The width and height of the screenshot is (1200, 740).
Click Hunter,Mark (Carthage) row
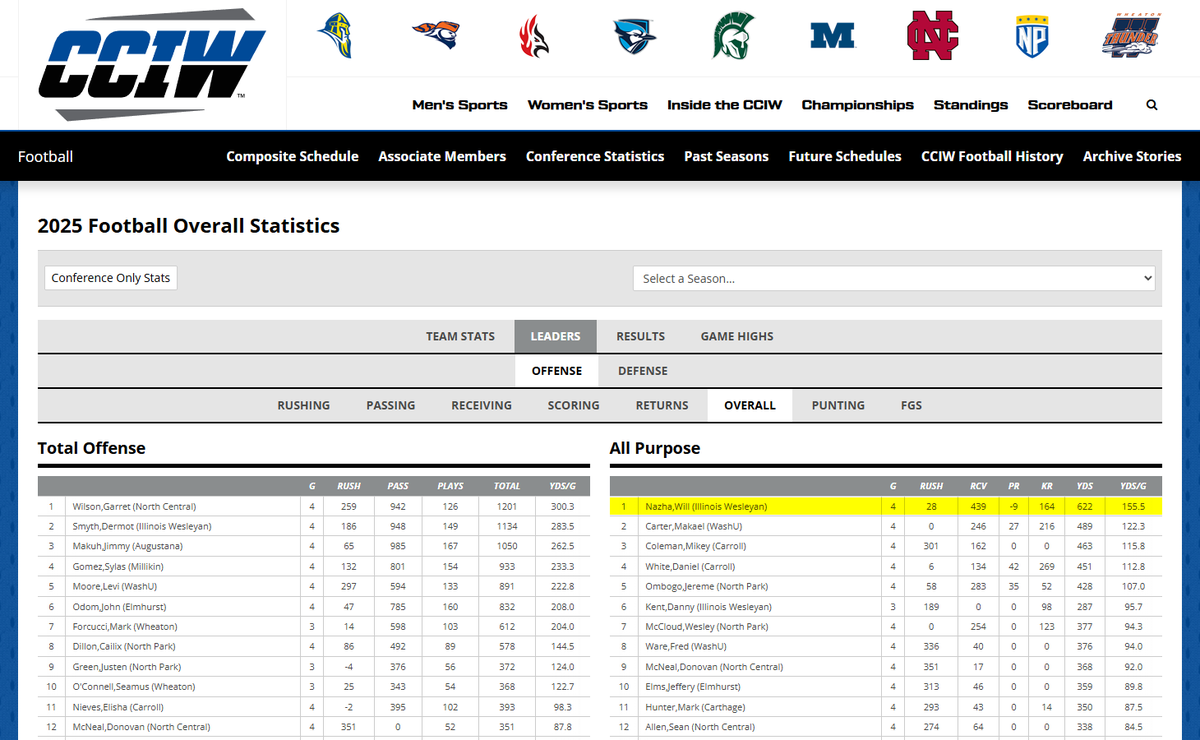click(x=886, y=707)
